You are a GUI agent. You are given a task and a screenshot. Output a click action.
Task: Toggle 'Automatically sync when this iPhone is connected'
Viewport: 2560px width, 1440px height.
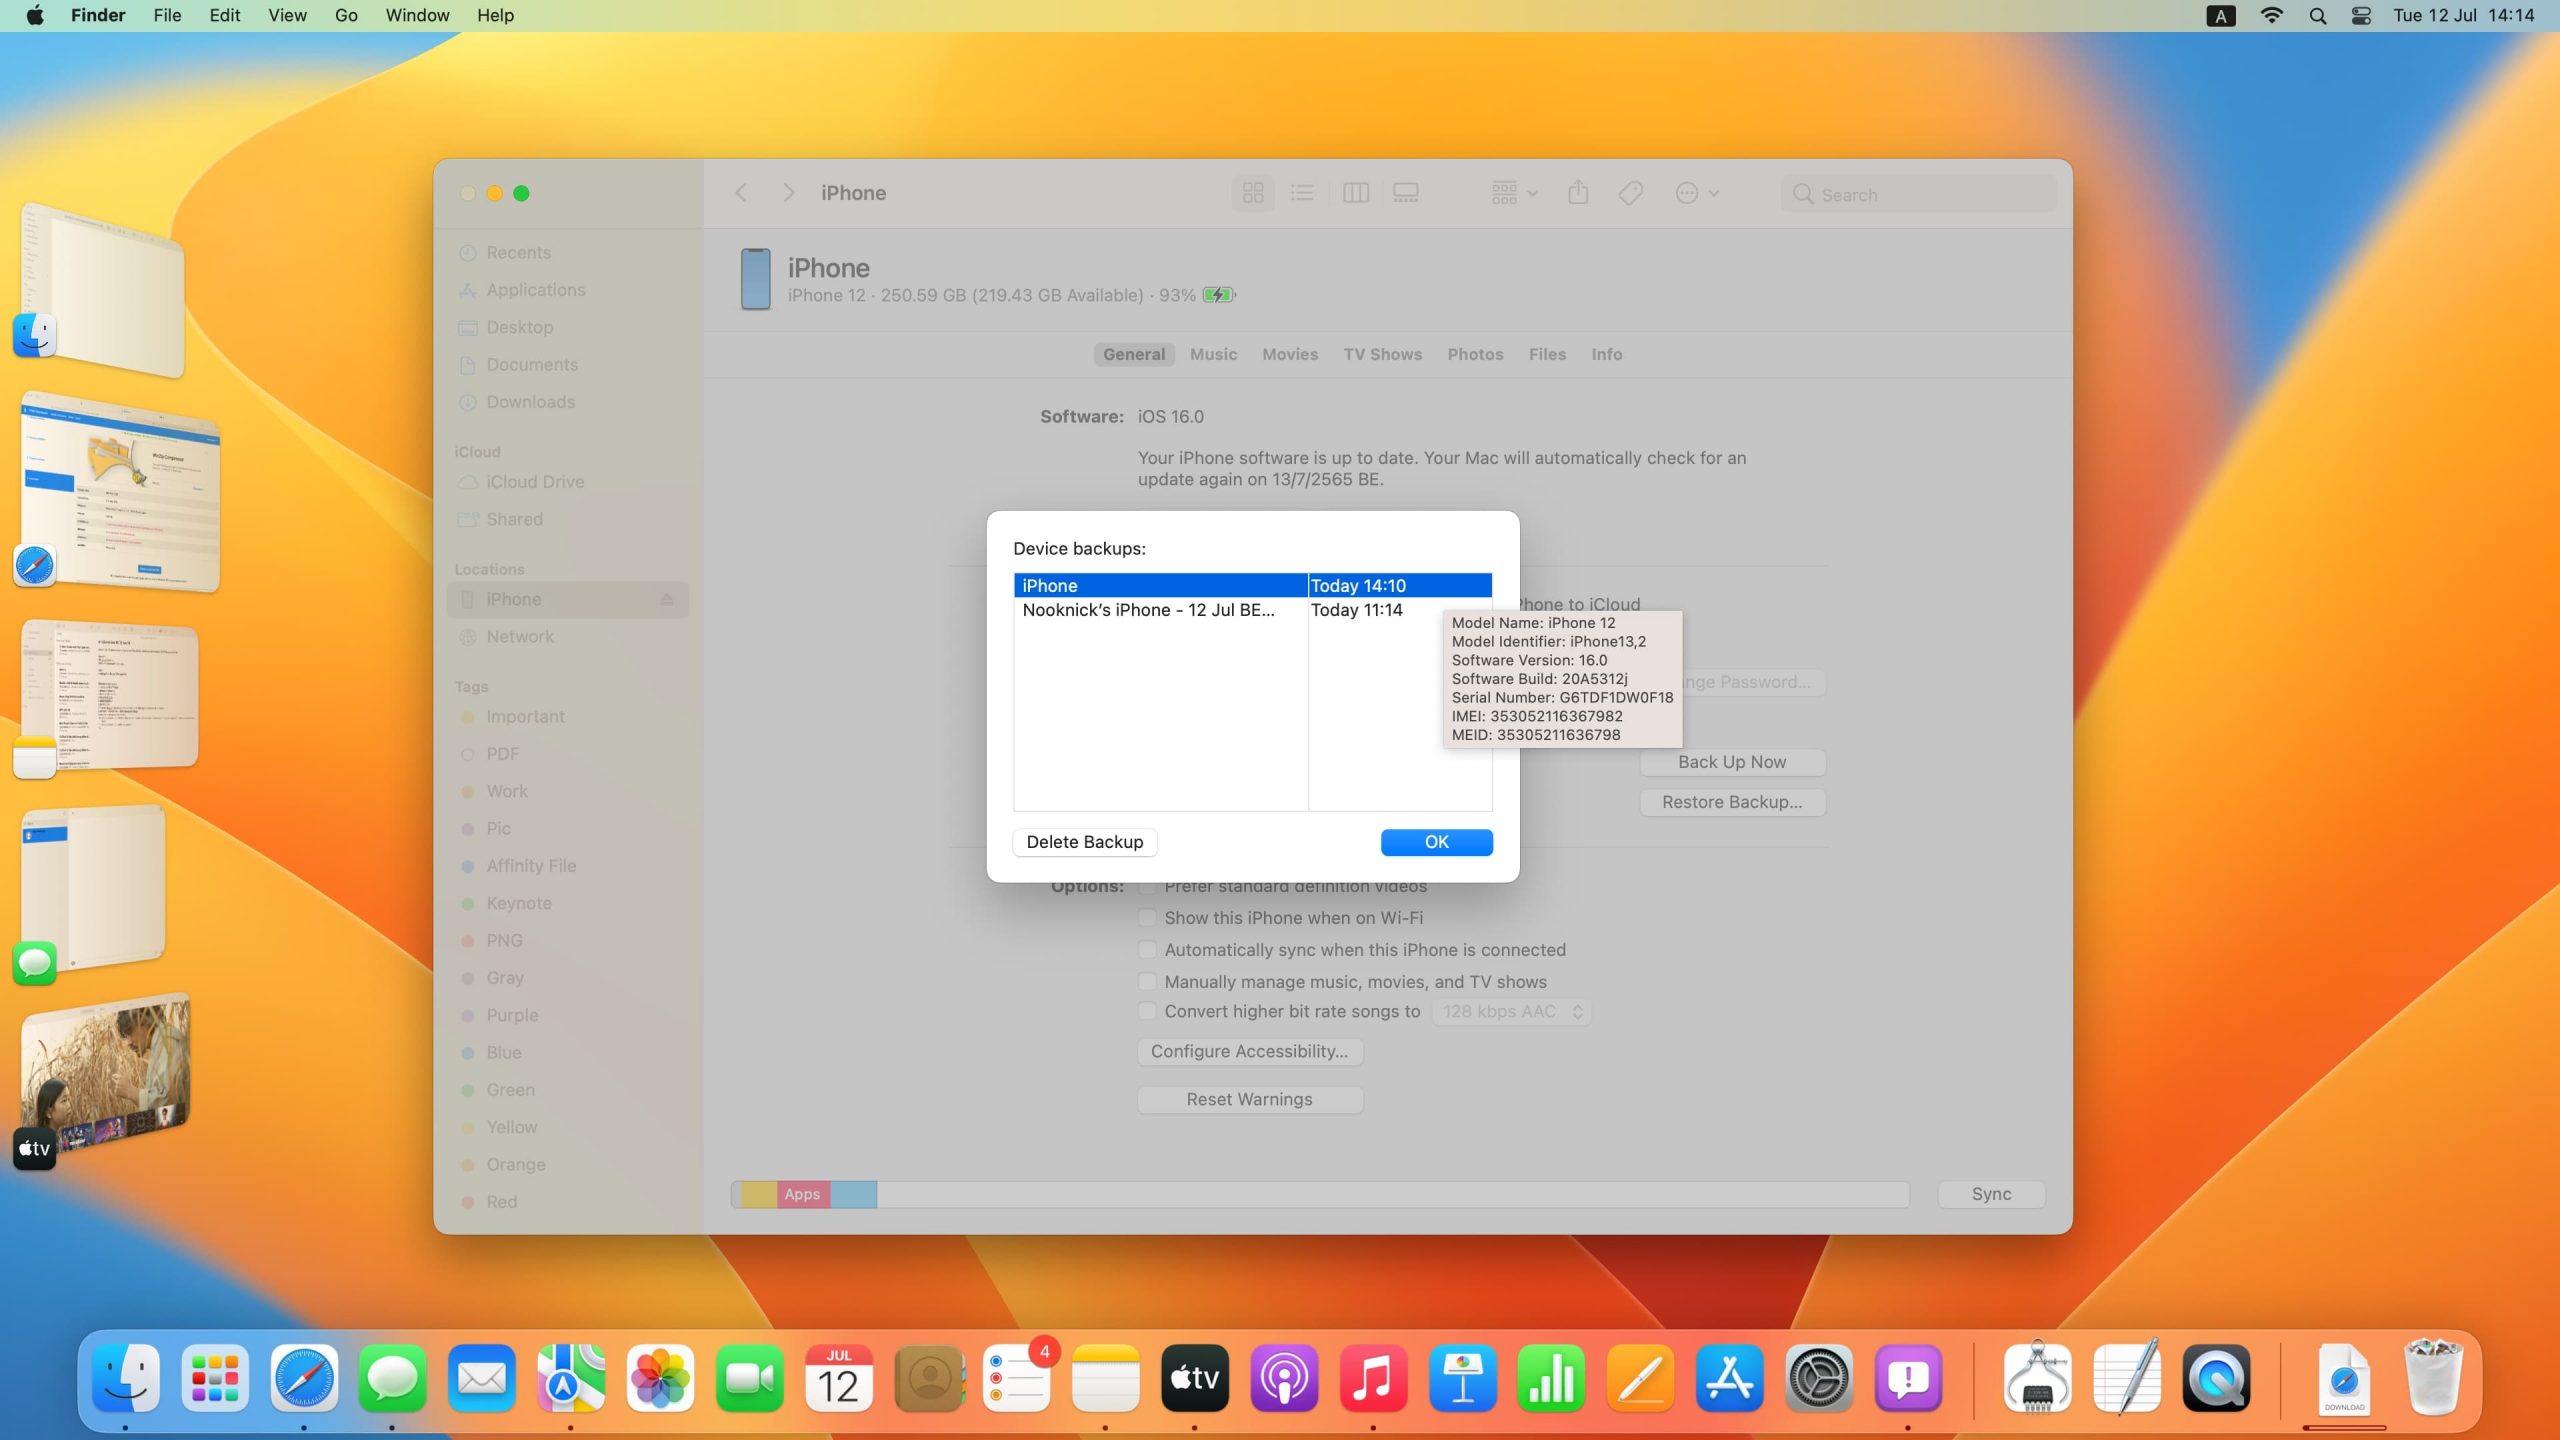click(x=1147, y=950)
